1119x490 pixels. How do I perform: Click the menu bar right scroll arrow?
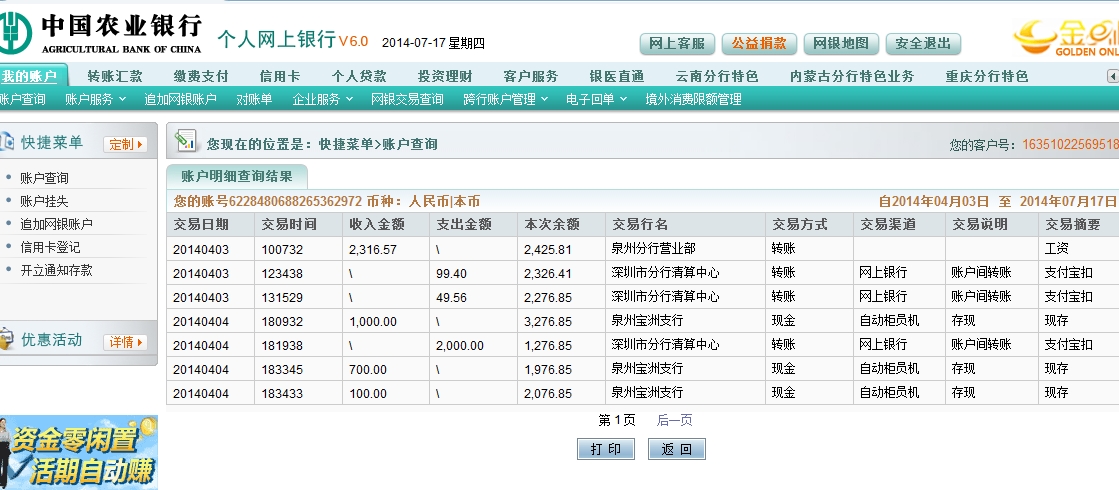[x=1112, y=76]
